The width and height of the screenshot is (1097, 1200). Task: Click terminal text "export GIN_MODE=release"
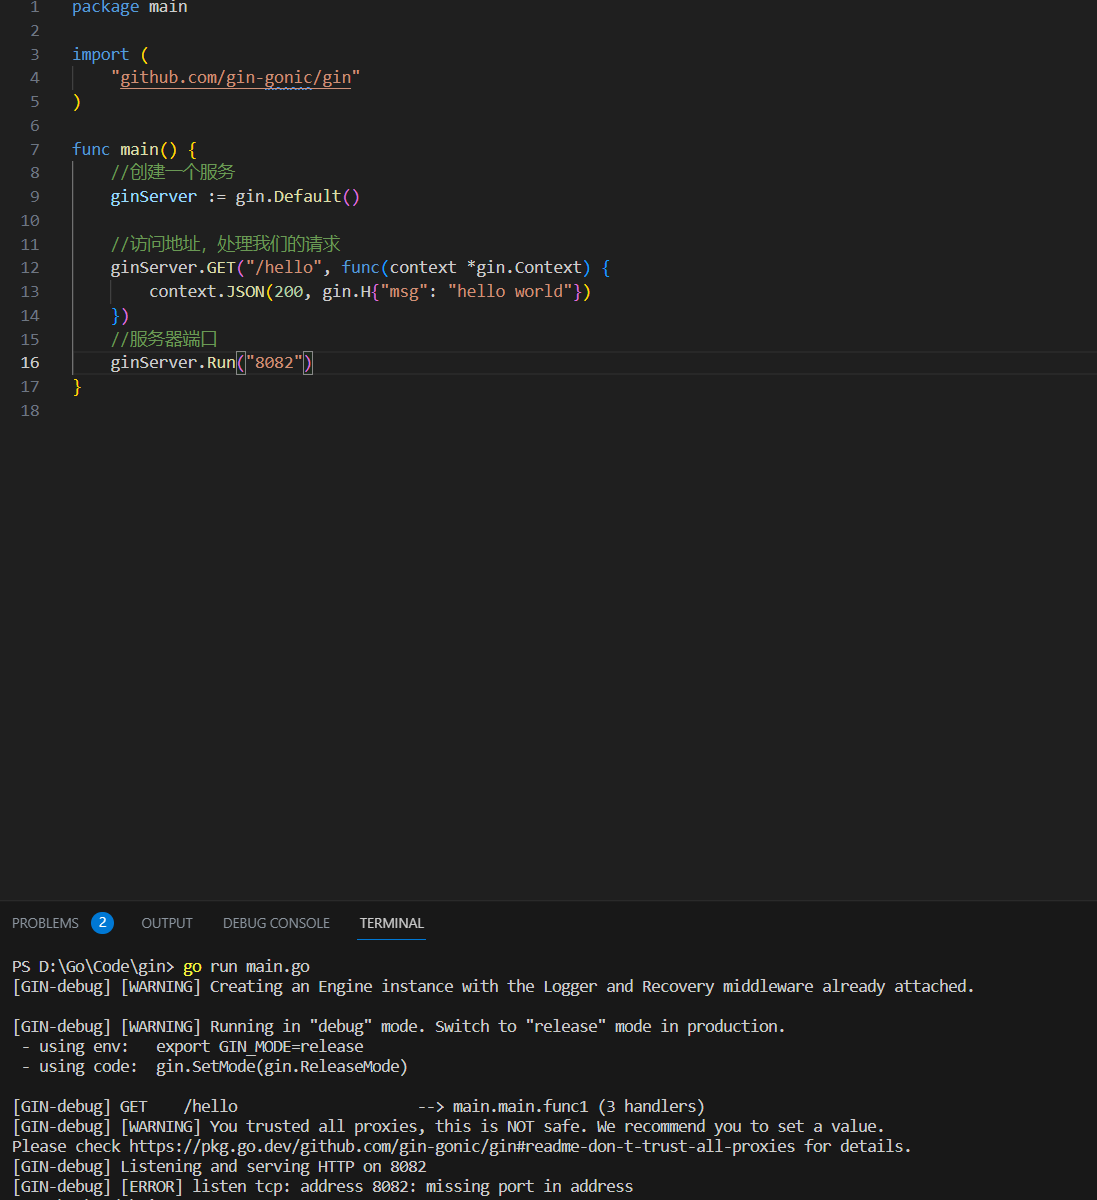pyautogui.click(x=260, y=1046)
